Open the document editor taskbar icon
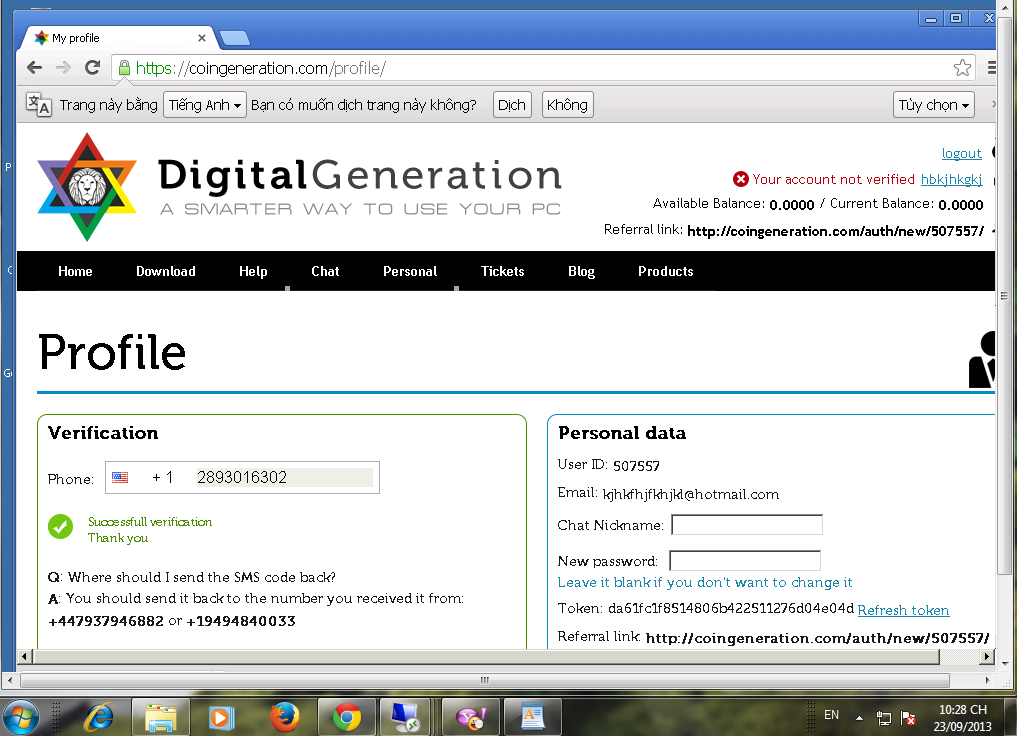The image size is (1017, 736). 532,717
